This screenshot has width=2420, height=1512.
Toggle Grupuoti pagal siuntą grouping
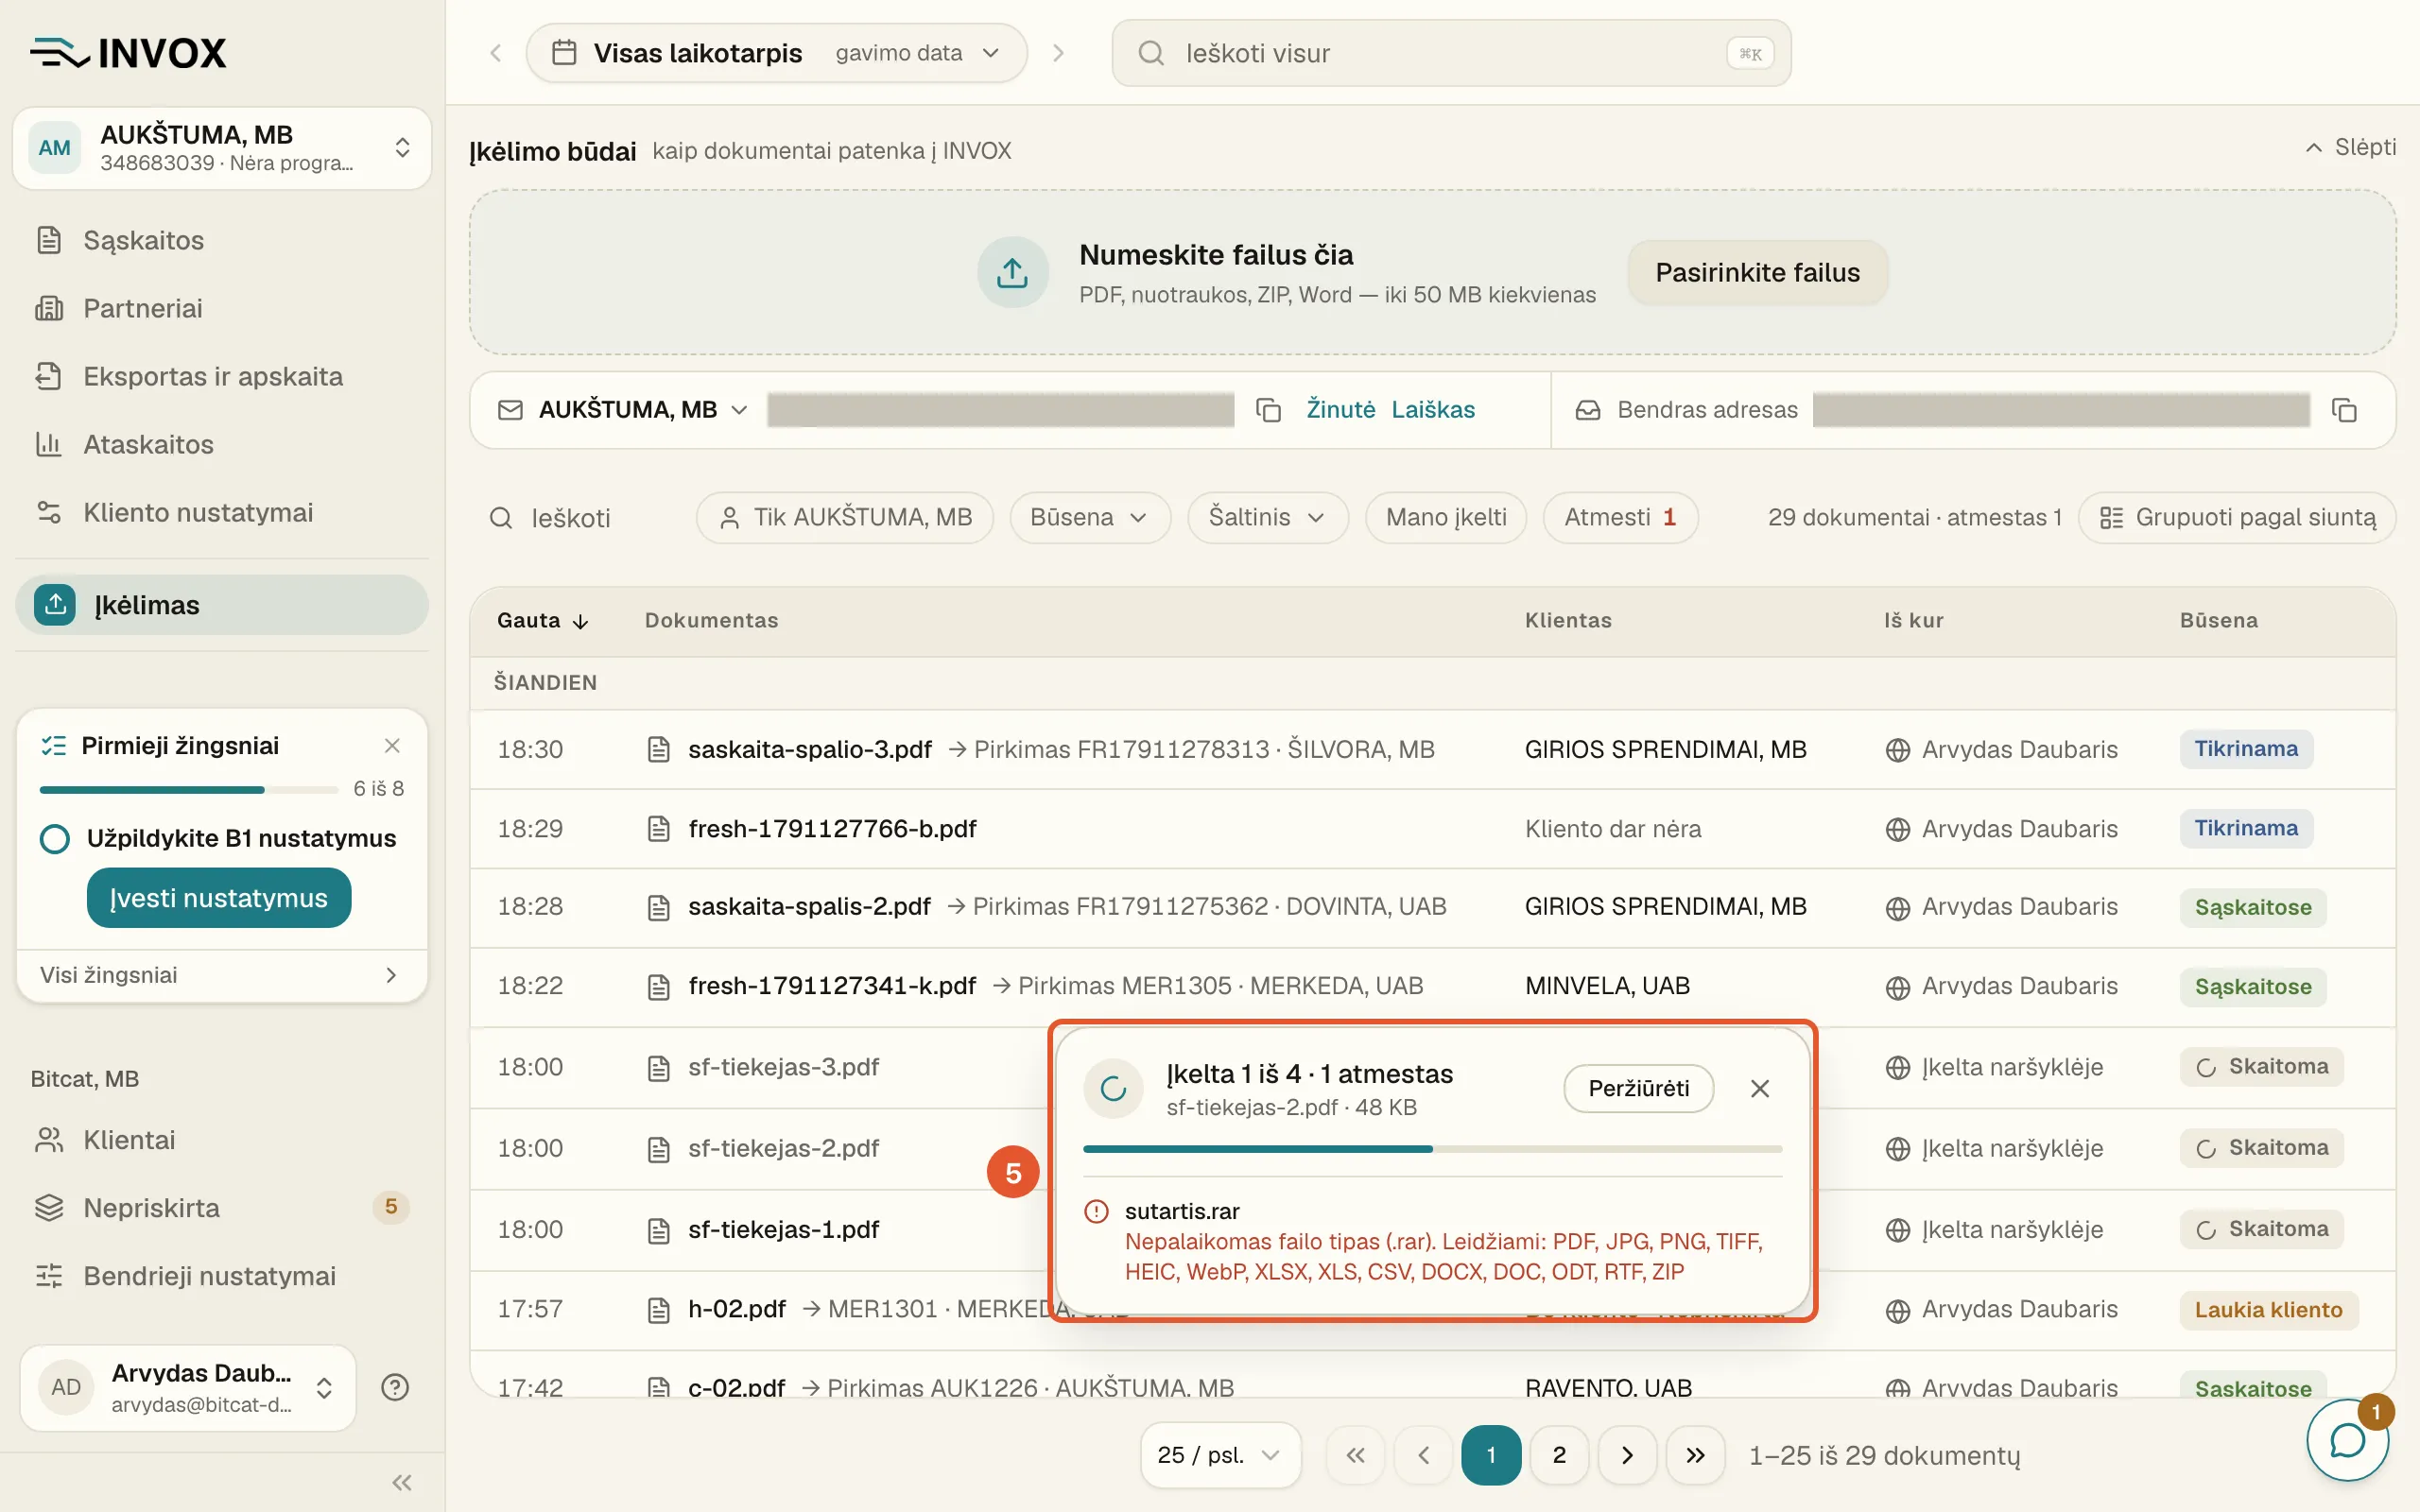(x=2236, y=517)
